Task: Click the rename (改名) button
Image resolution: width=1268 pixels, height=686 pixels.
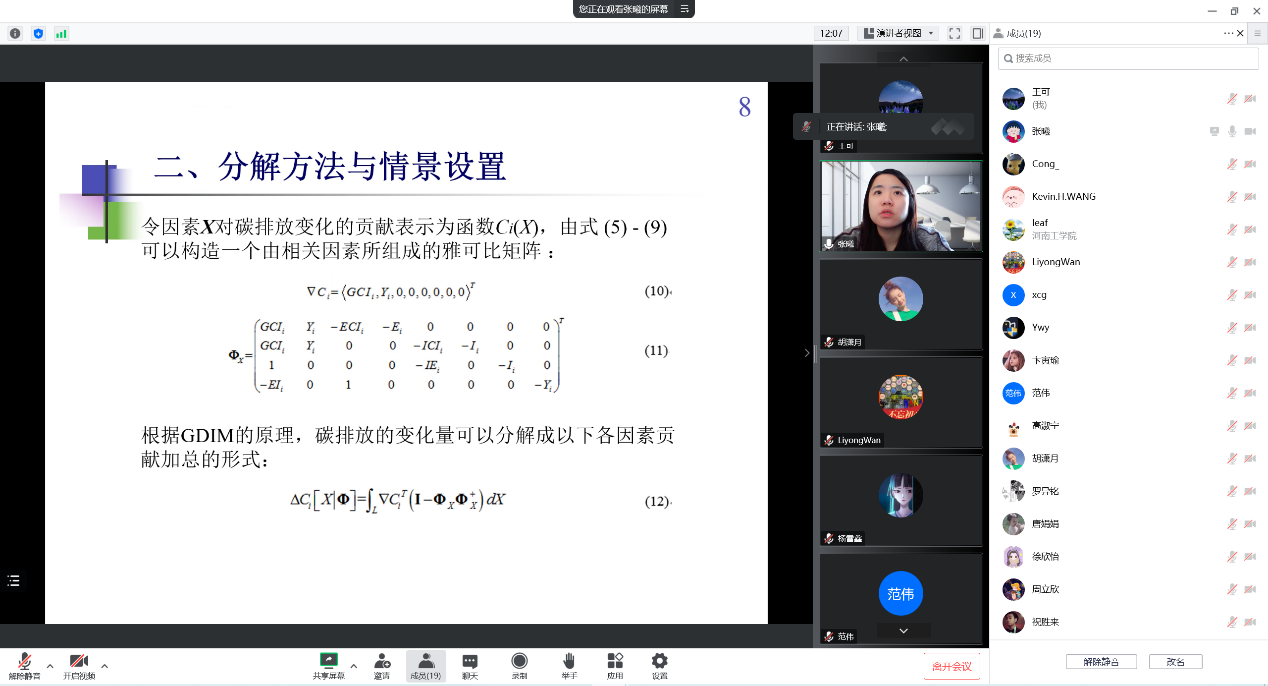Action: pos(1174,662)
